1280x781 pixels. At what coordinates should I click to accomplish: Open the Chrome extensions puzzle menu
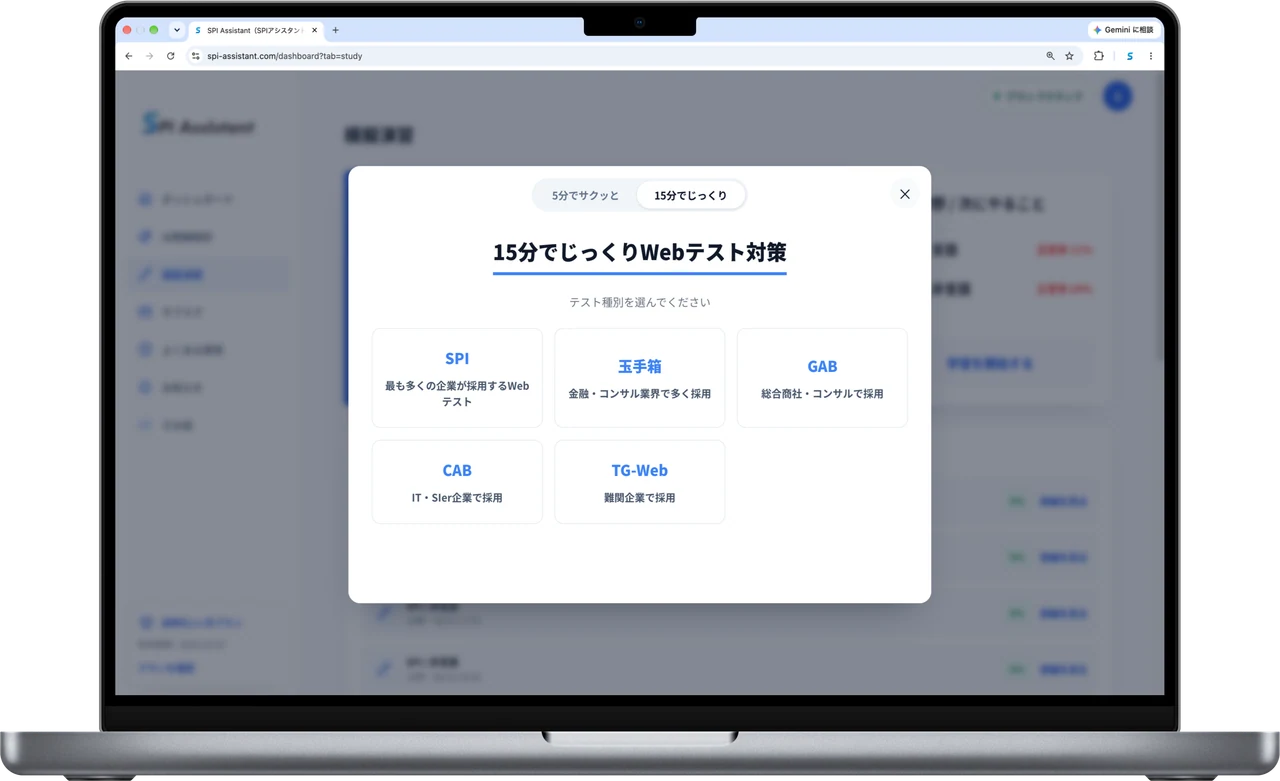point(1099,56)
